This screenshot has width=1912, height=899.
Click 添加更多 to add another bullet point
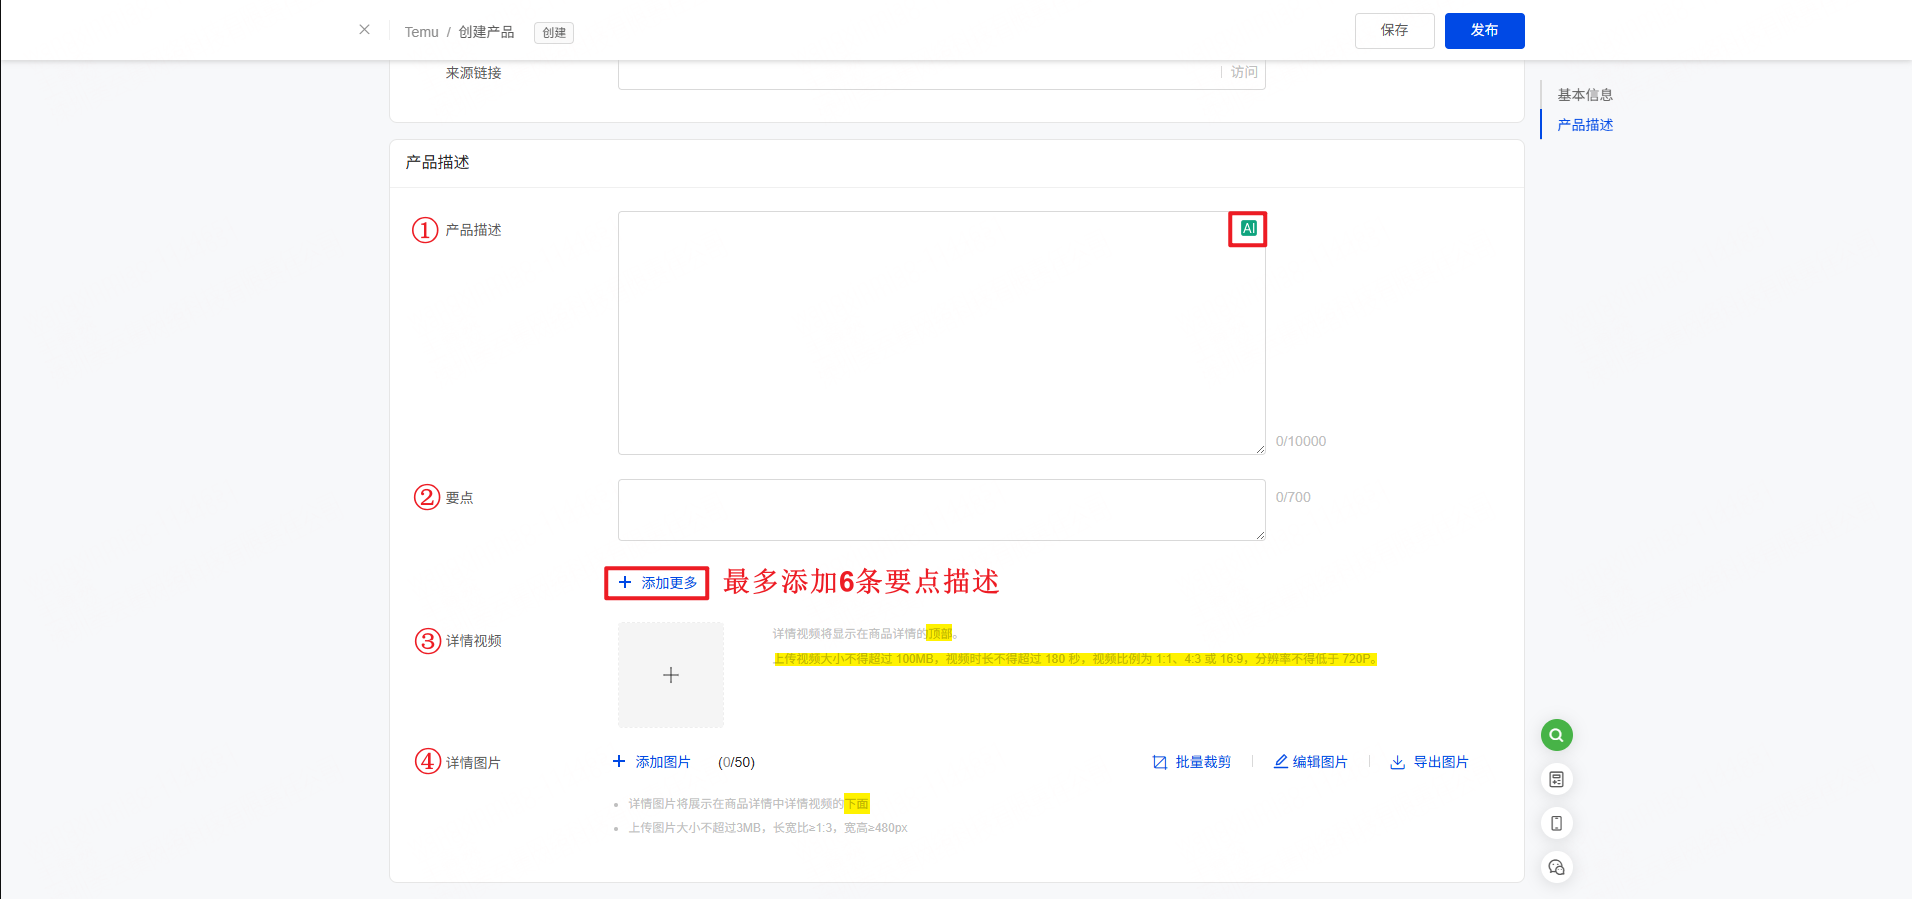(x=657, y=583)
